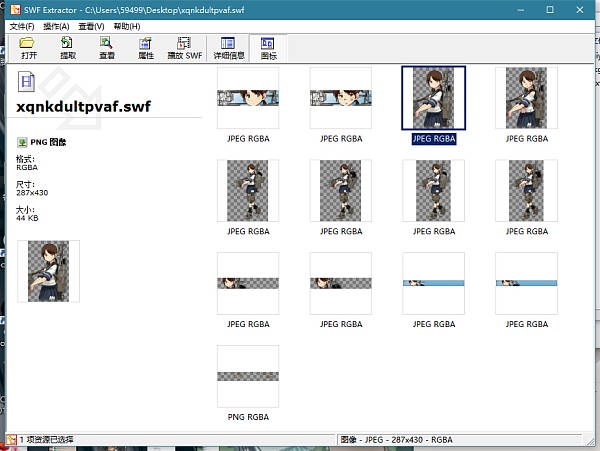The height and width of the screenshot is (451, 600).
Task: Maximize the SWF Extractor window
Action: pyautogui.click(x=550, y=10)
